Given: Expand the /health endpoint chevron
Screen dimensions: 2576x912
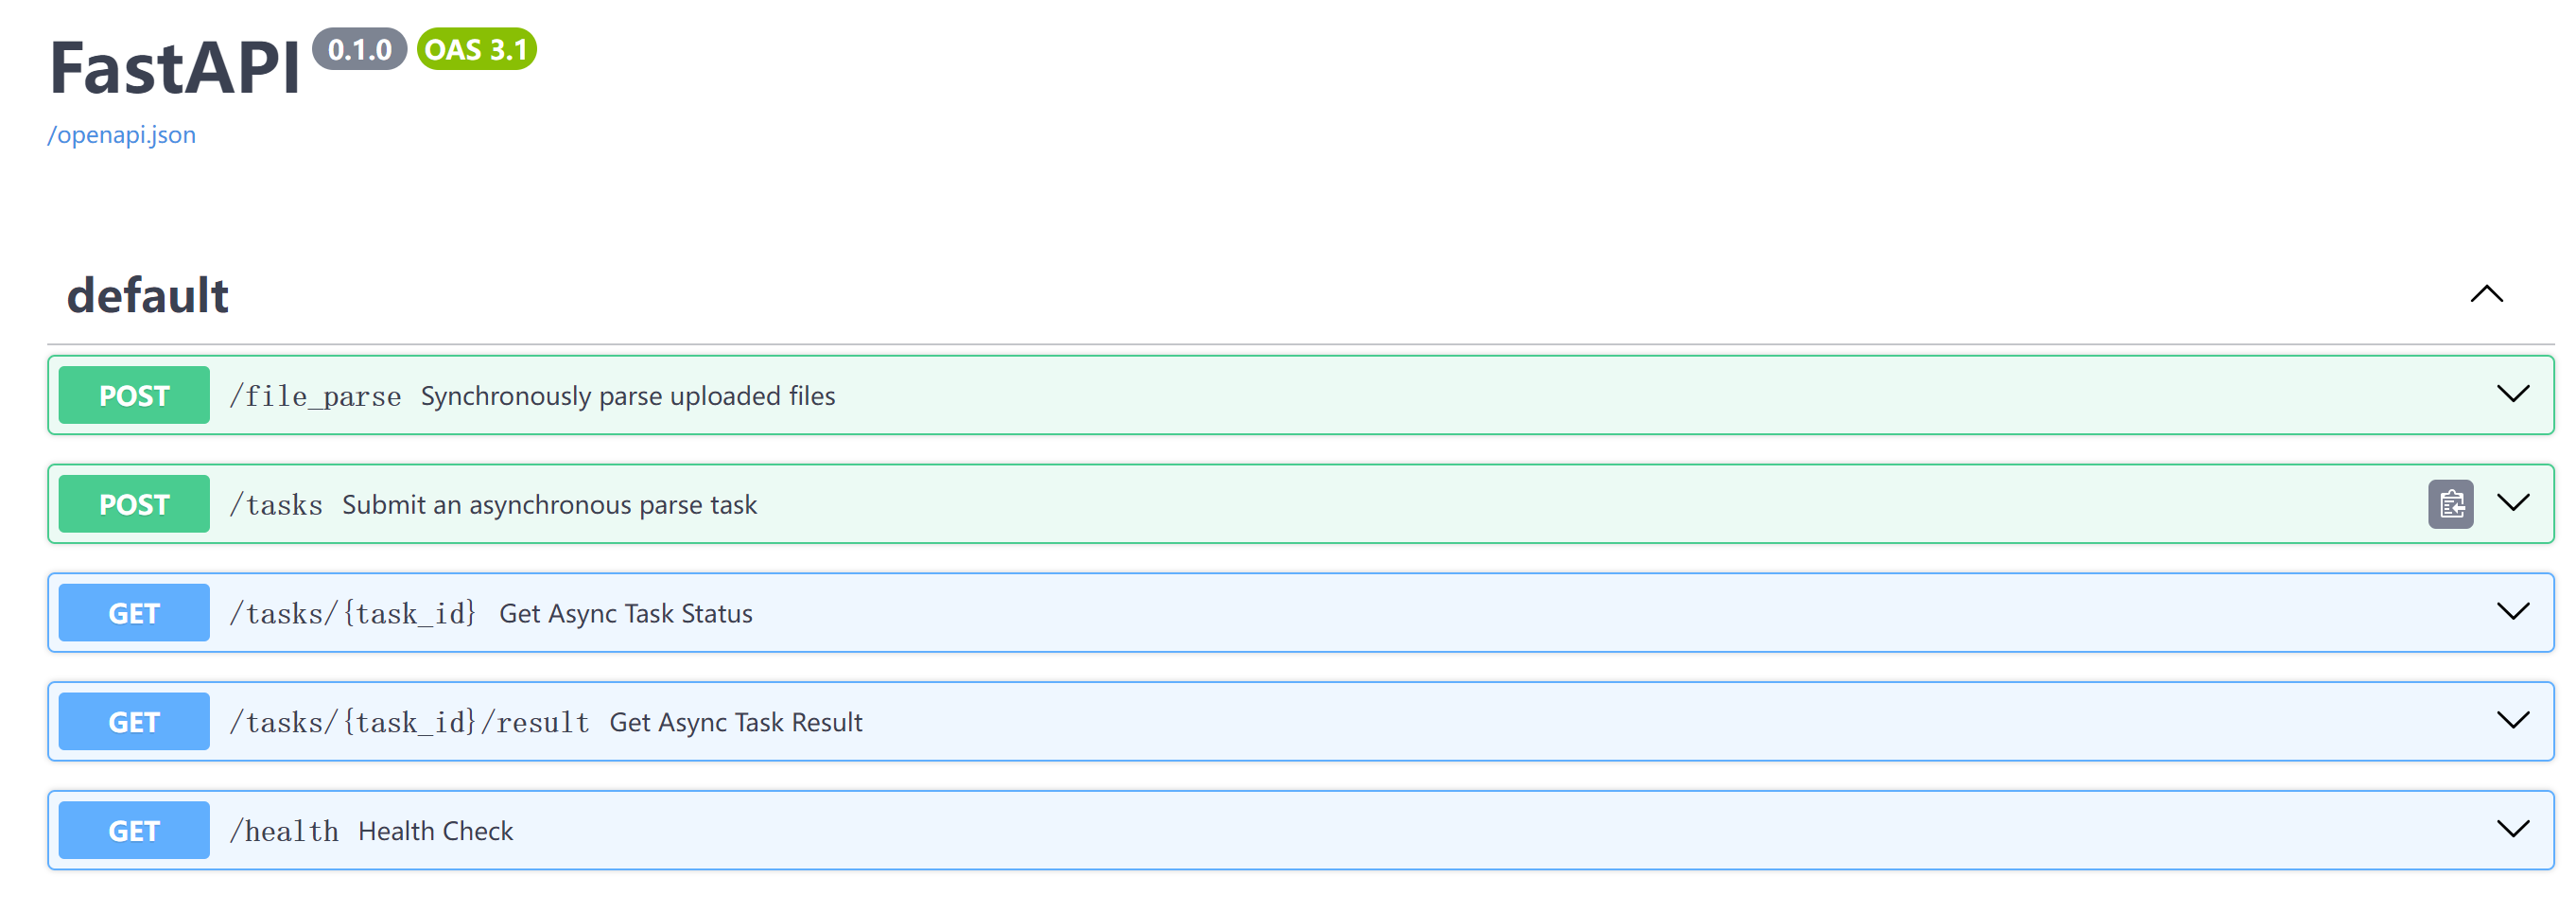Looking at the screenshot, I should pyautogui.click(x=2512, y=830).
